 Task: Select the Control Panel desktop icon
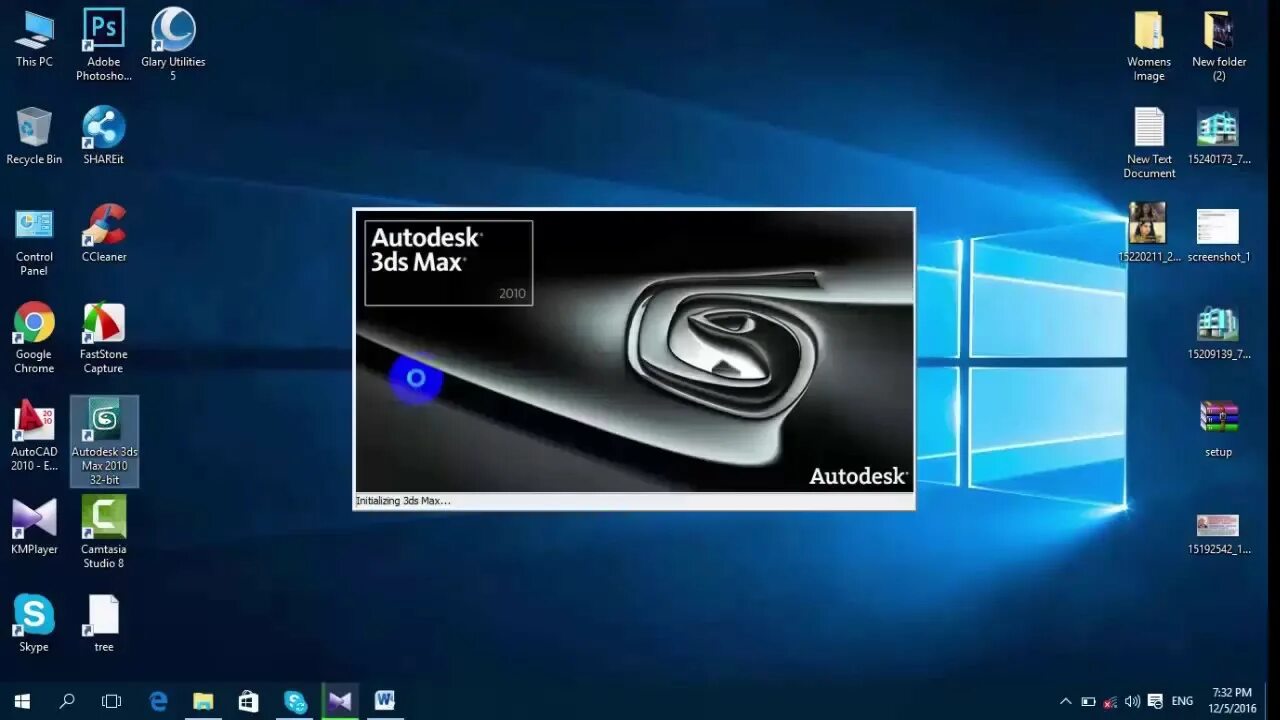coord(34,241)
